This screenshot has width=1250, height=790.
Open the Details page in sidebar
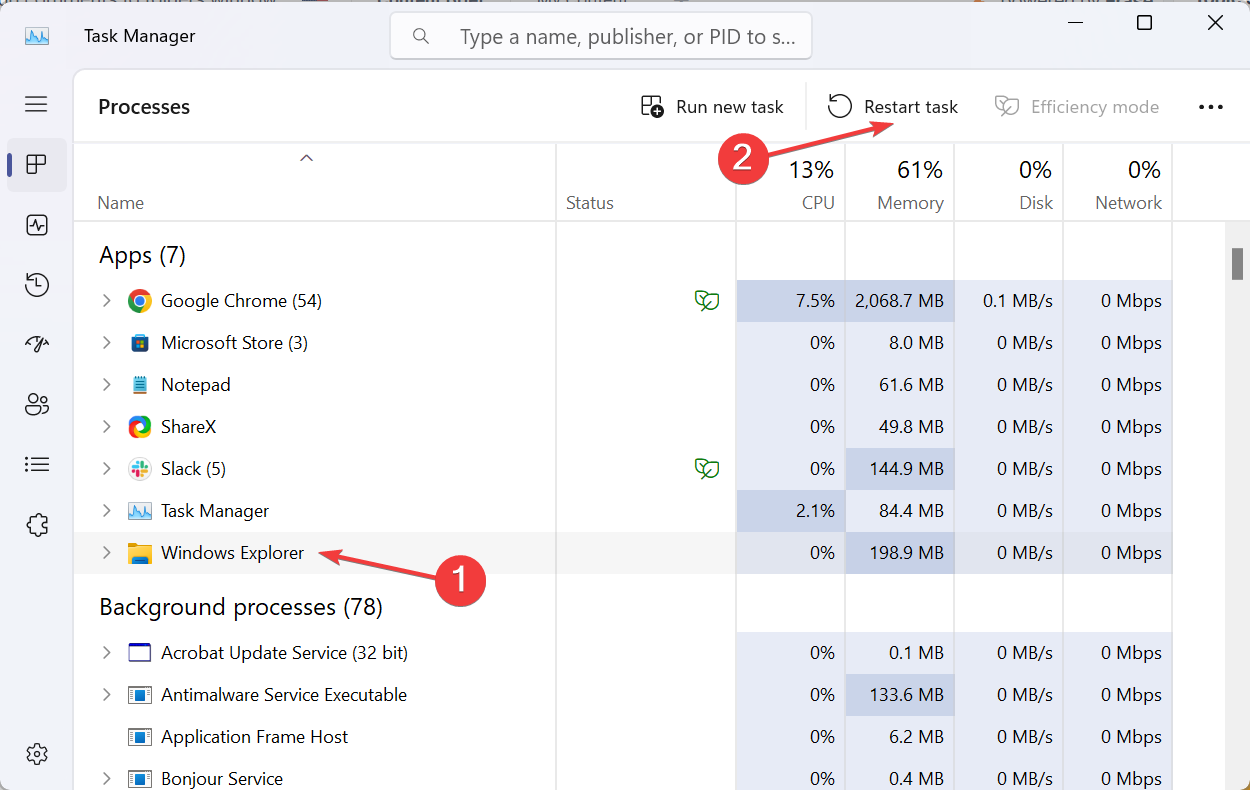[37, 464]
